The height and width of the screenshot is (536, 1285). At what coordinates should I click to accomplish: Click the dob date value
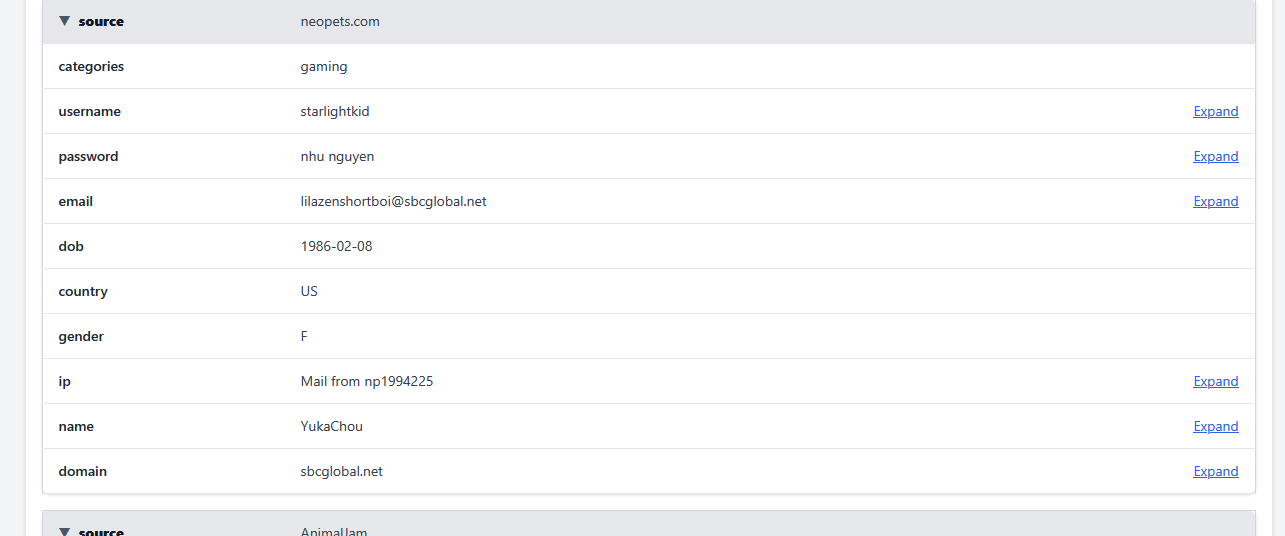(x=336, y=246)
